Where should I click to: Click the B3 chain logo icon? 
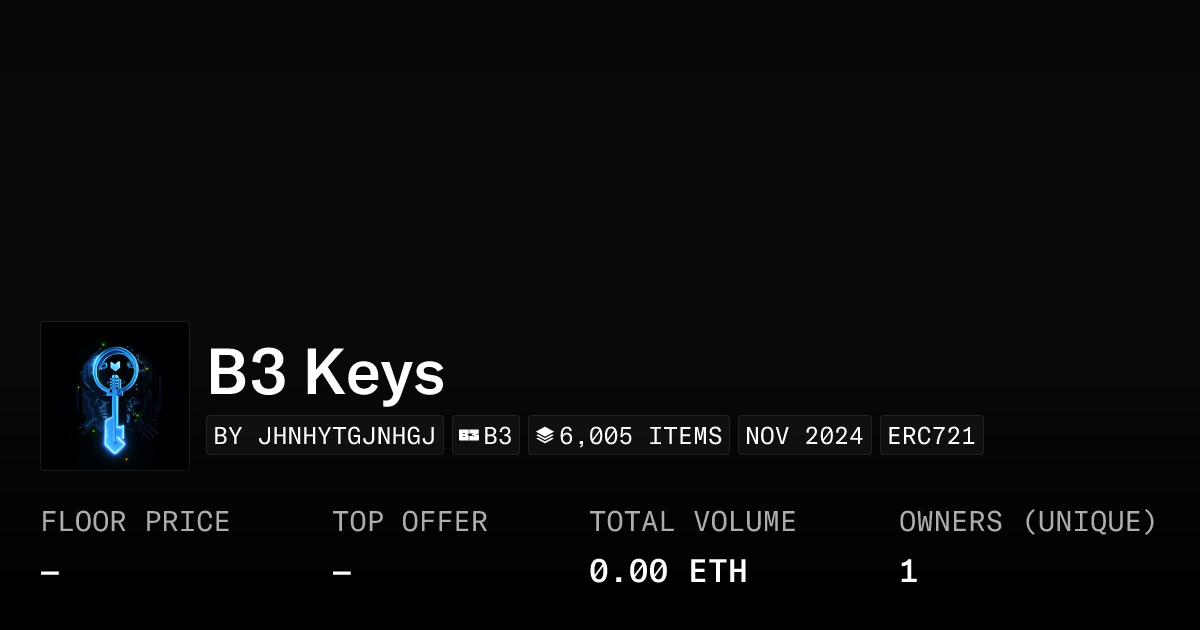pyautogui.click(x=469, y=435)
